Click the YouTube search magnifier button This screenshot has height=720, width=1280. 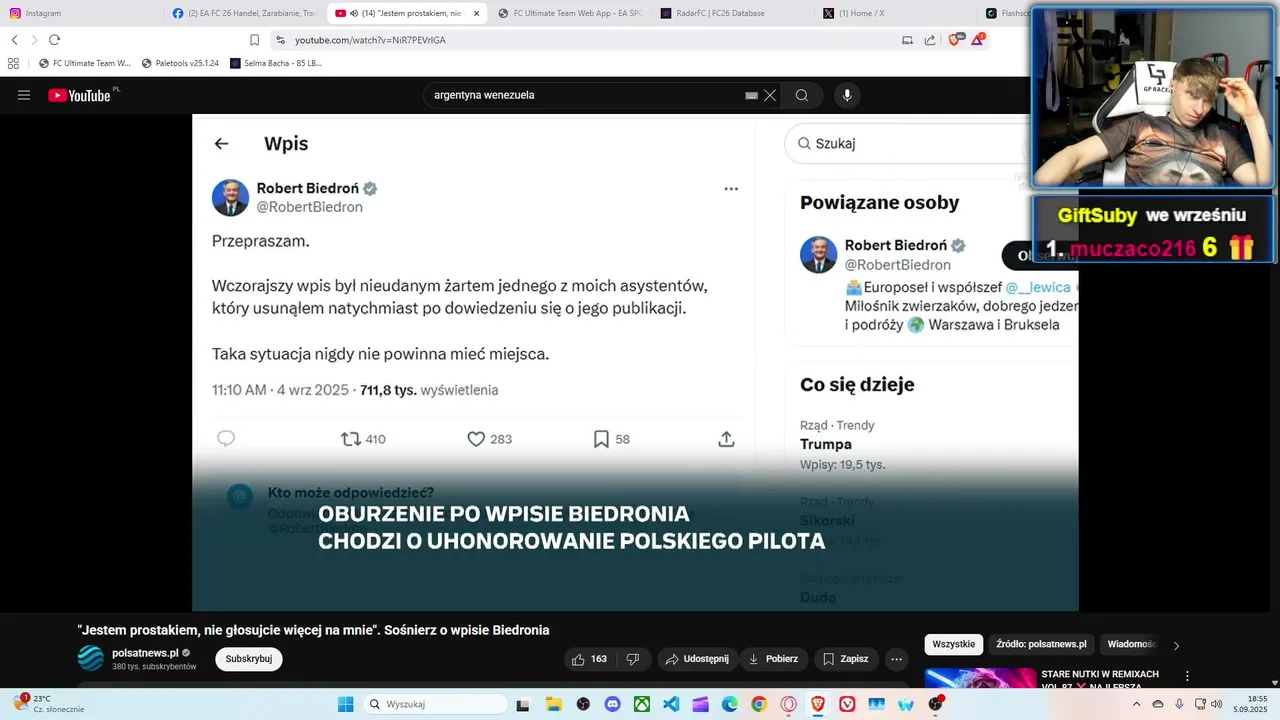pos(802,95)
